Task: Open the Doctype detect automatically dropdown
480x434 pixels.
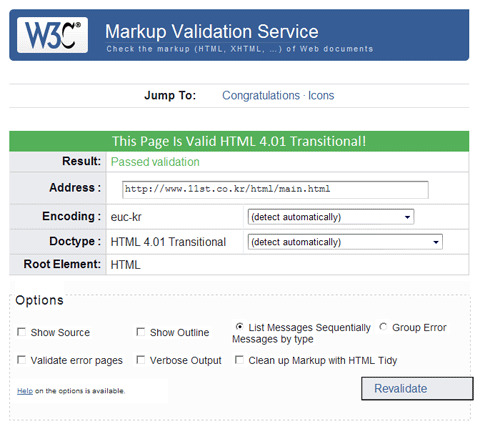Action: tap(345, 242)
